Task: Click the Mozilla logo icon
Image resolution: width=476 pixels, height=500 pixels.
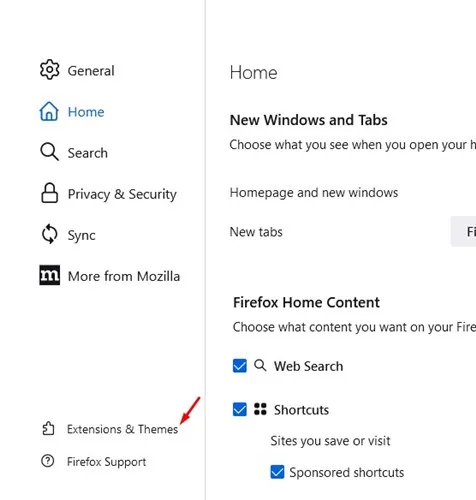Action: [50, 275]
